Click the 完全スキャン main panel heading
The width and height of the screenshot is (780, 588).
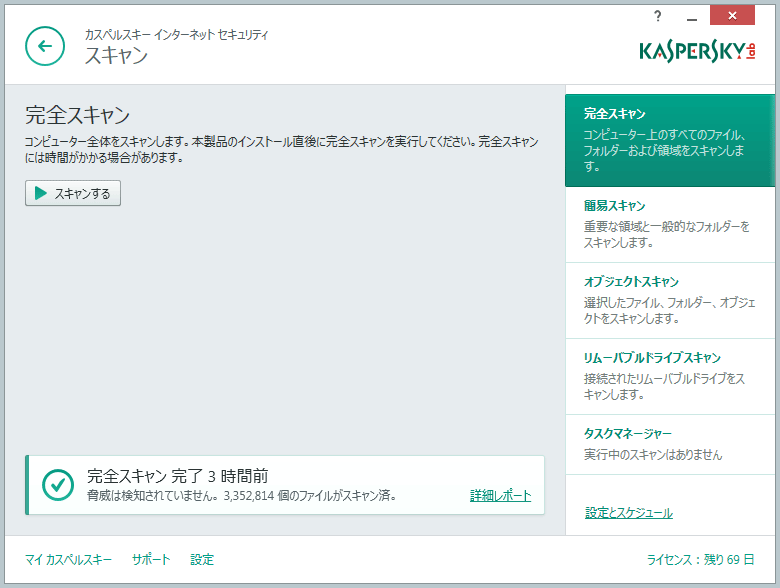(x=78, y=115)
